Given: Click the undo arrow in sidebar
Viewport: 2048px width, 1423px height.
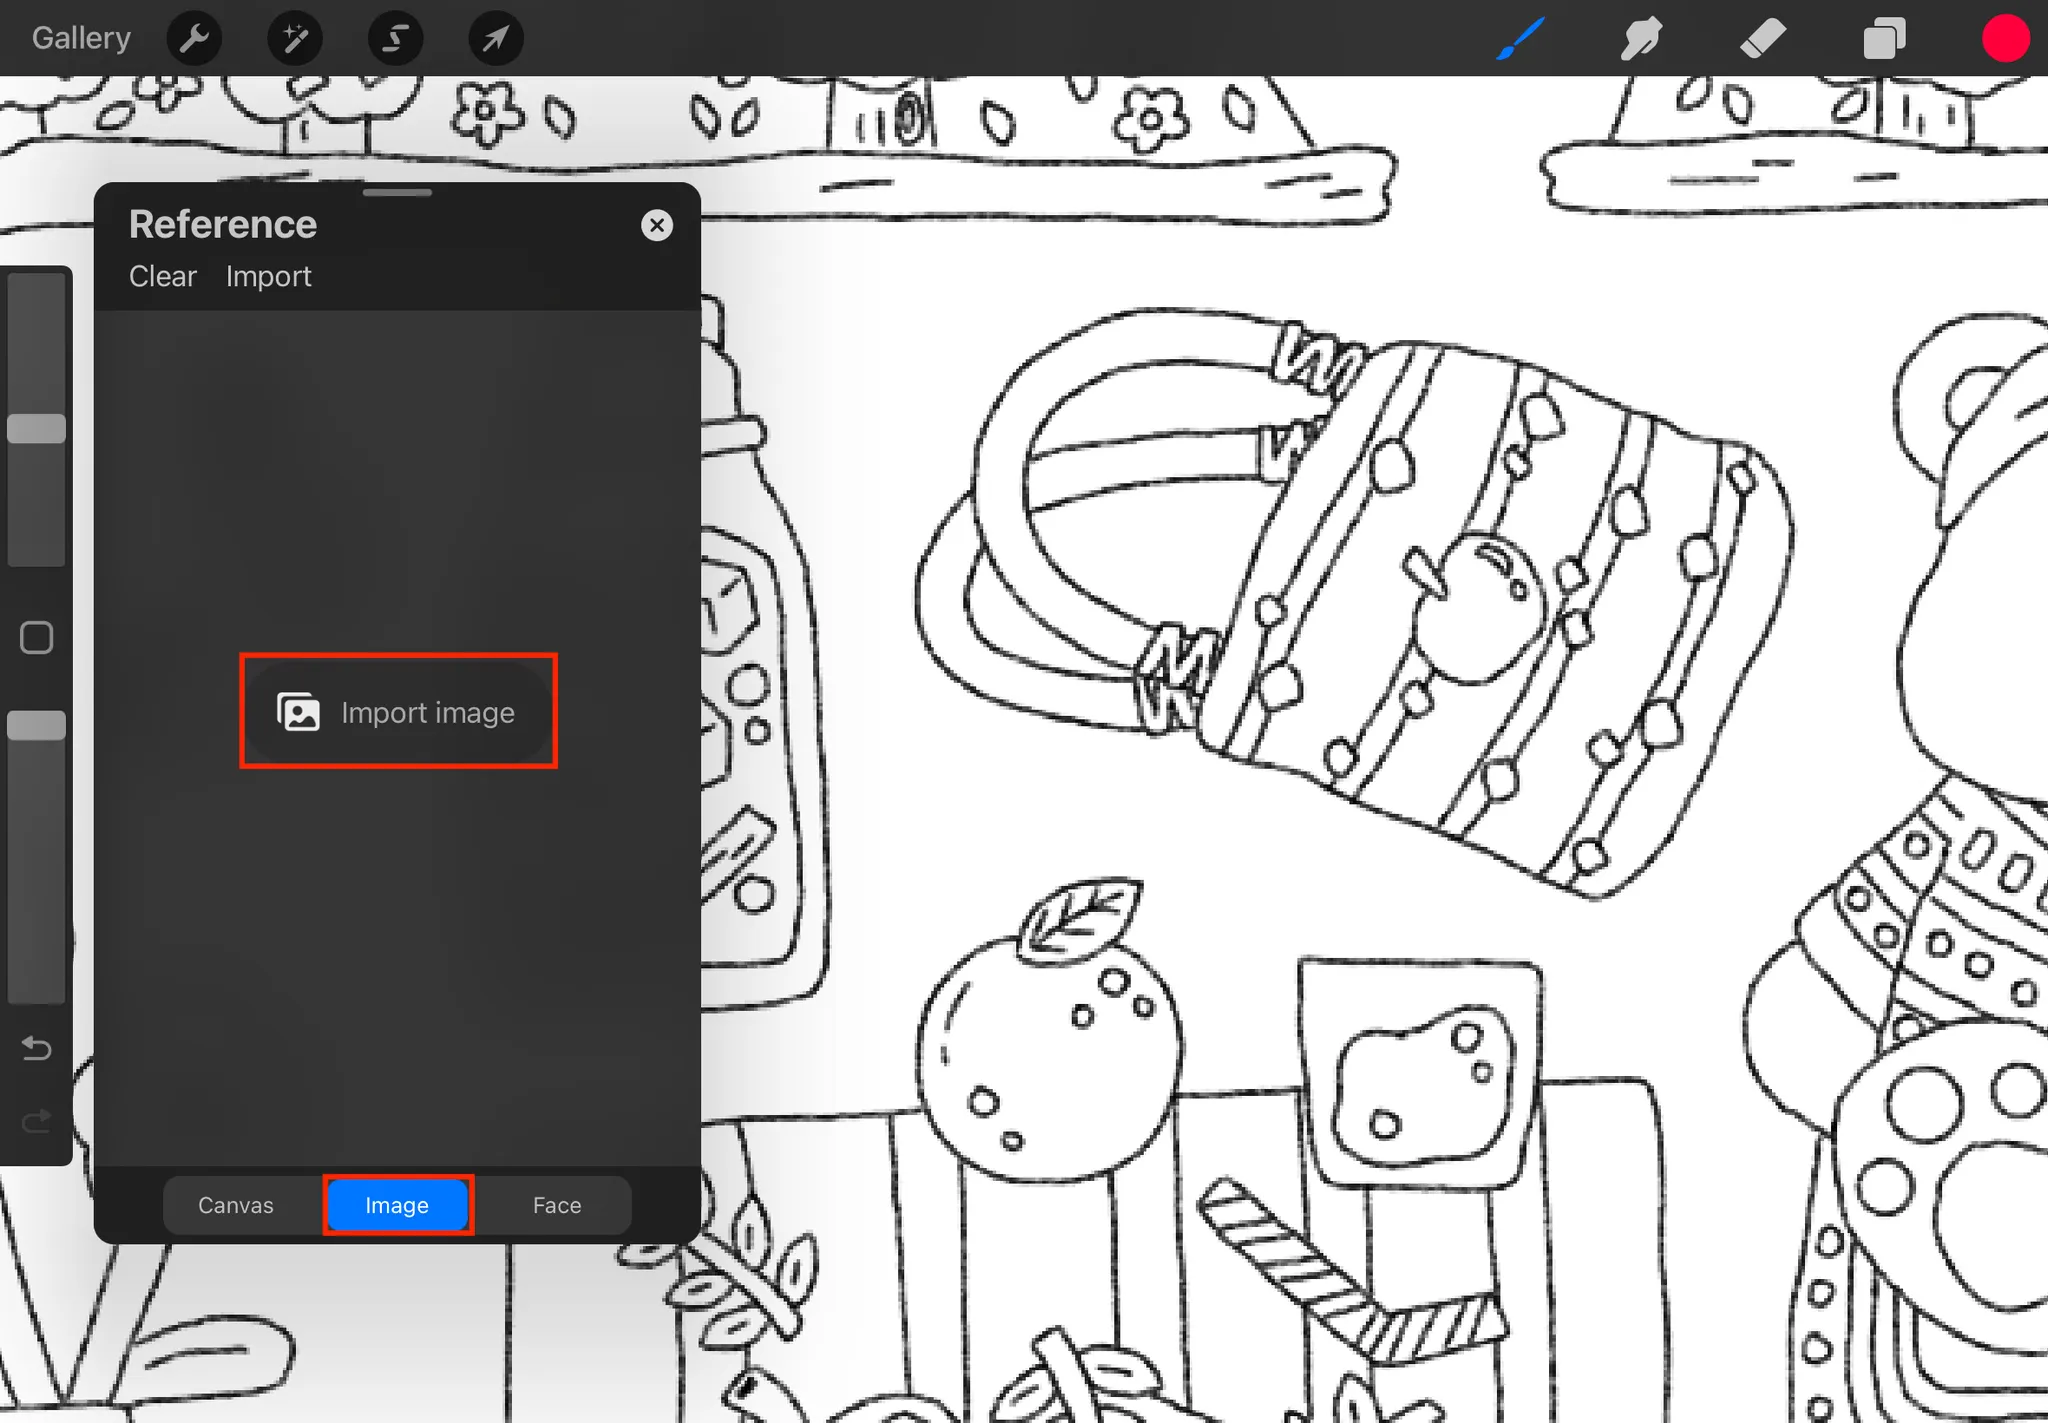Looking at the screenshot, I should tap(37, 1048).
